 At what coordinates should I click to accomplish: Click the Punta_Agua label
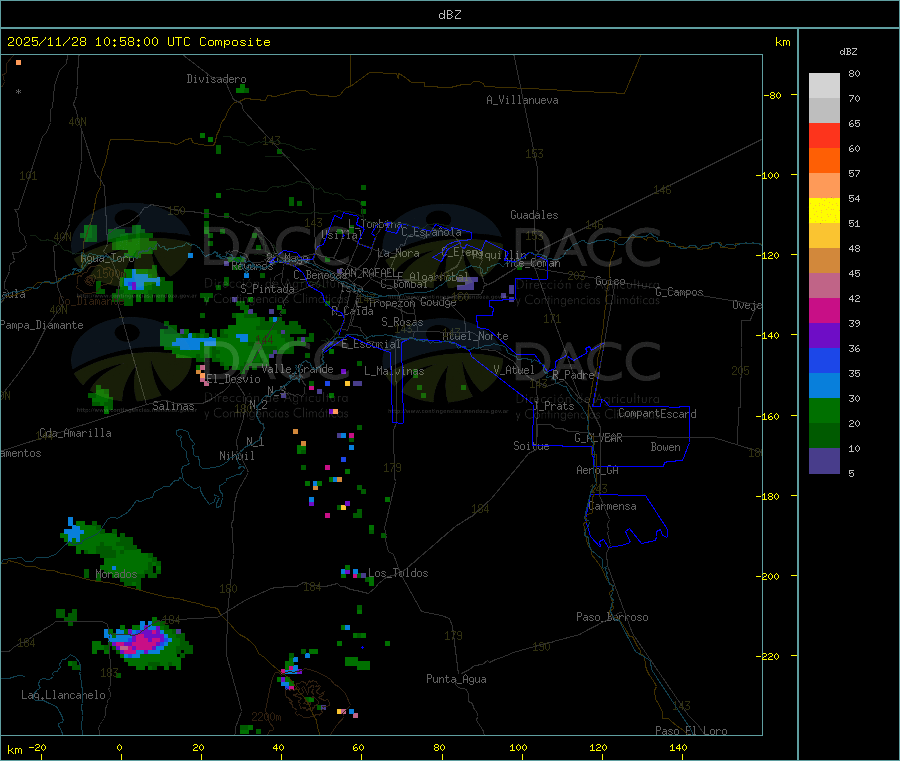tap(456, 679)
